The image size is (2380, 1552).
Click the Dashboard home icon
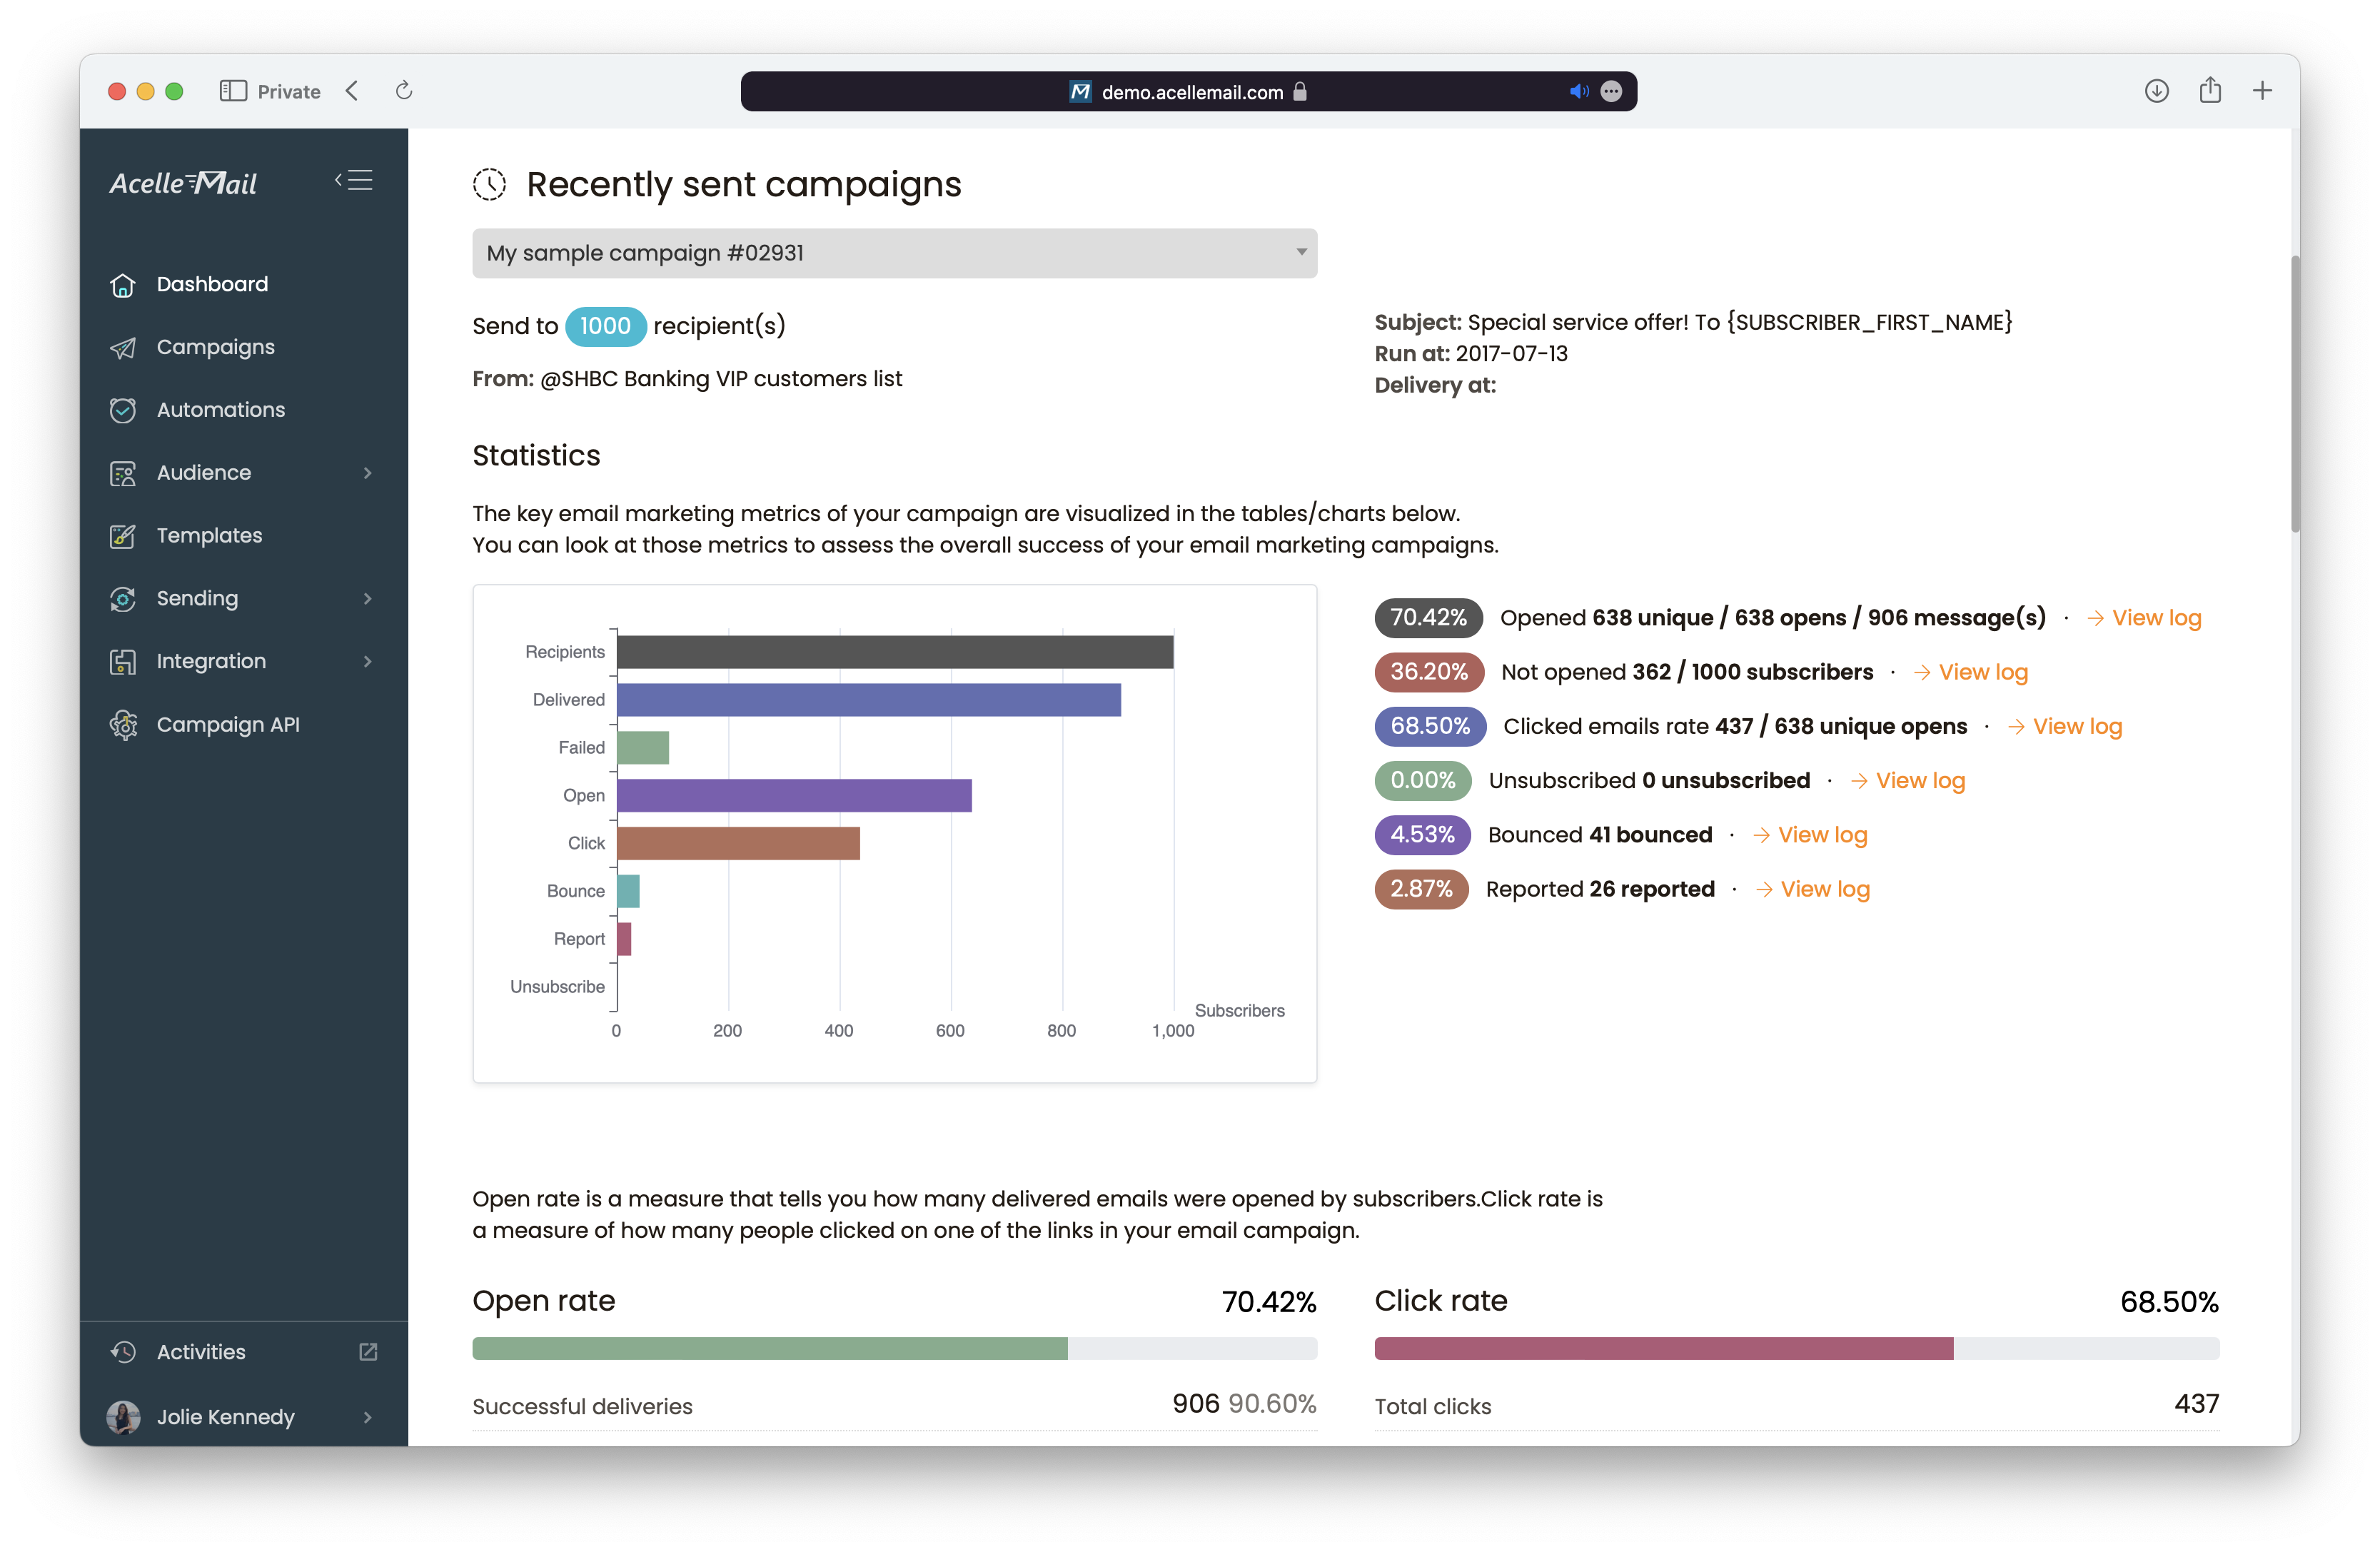click(x=122, y=285)
